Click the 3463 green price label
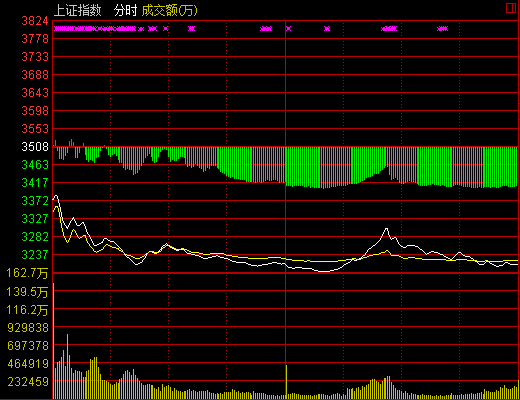This screenshot has width=520, height=400. pos(35,165)
